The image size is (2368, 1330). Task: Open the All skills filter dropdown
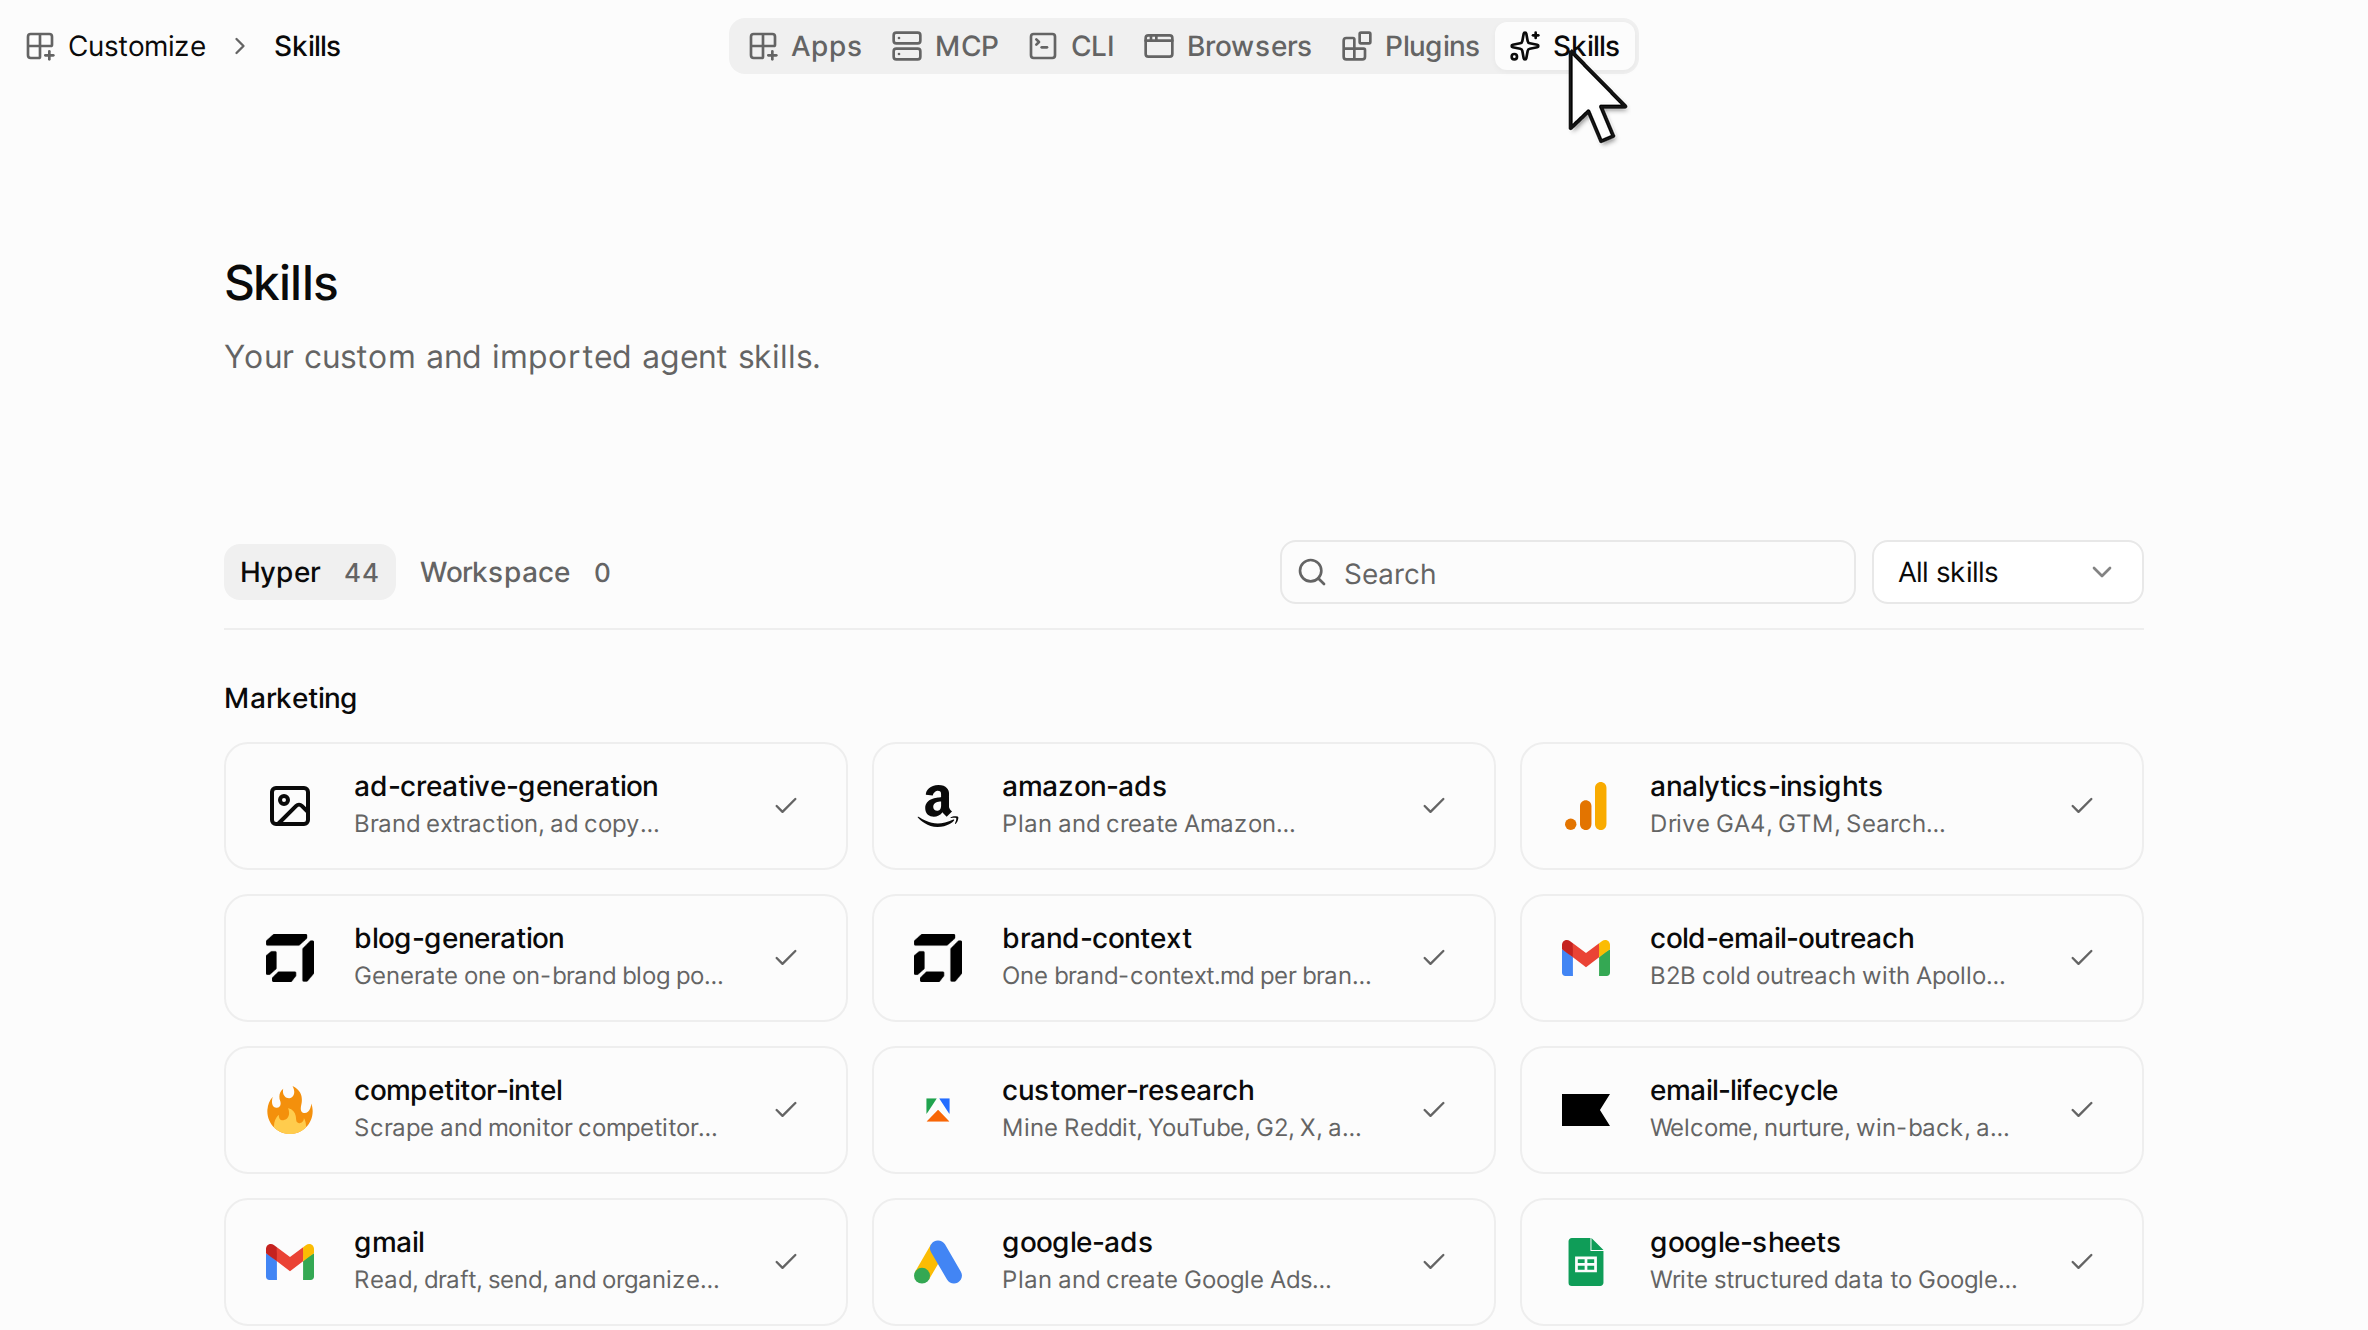2007,572
